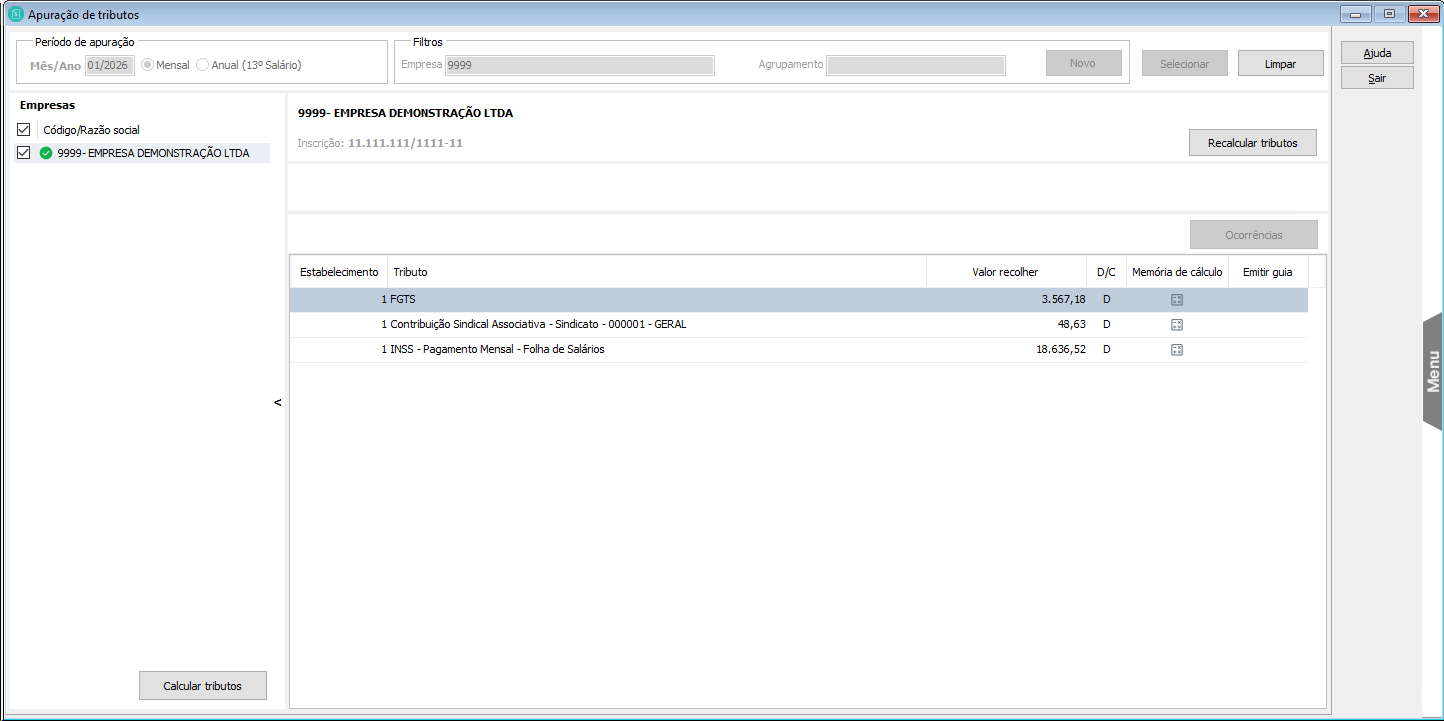Expand the side Menu tab
The width and height of the screenshot is (1444, 721).
tap(1432, 371)
